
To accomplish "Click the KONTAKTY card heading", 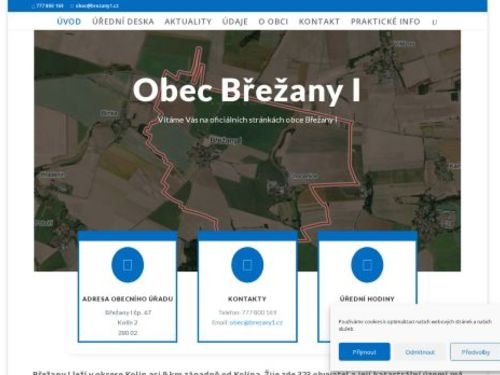I will [x=247, y=299].
